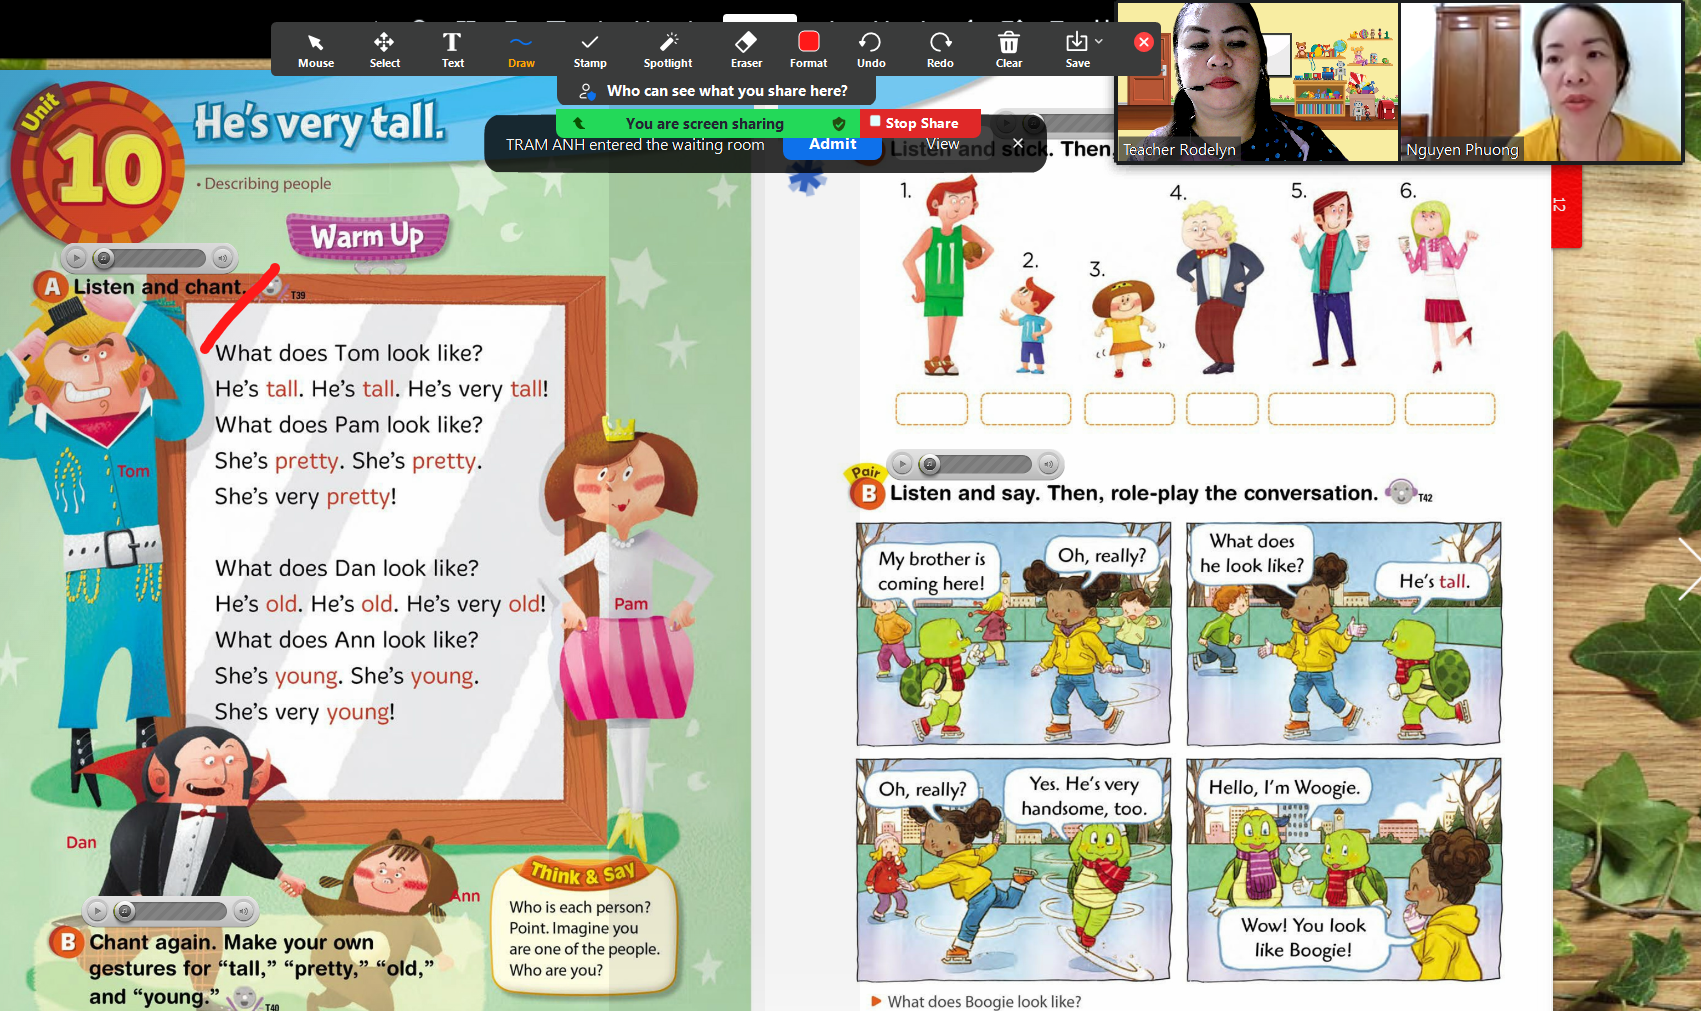Click the orange B badge by Listen and say
Screen dimensions: 1701x1011
(868, 493)
